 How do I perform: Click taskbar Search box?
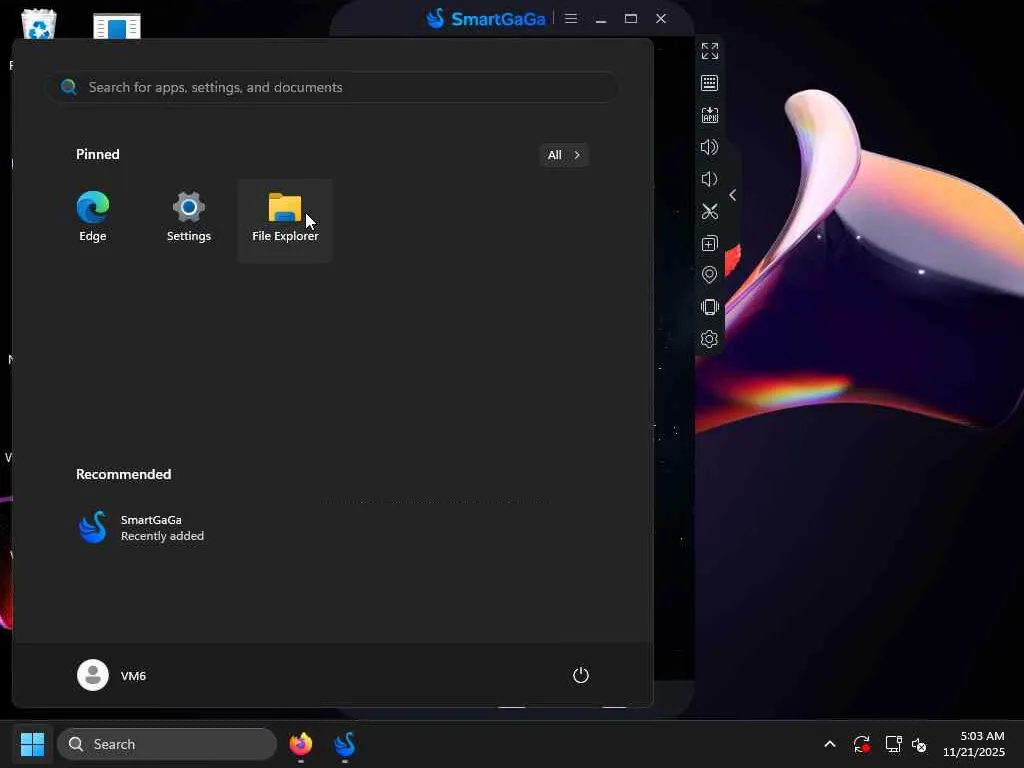click(167, 744)
